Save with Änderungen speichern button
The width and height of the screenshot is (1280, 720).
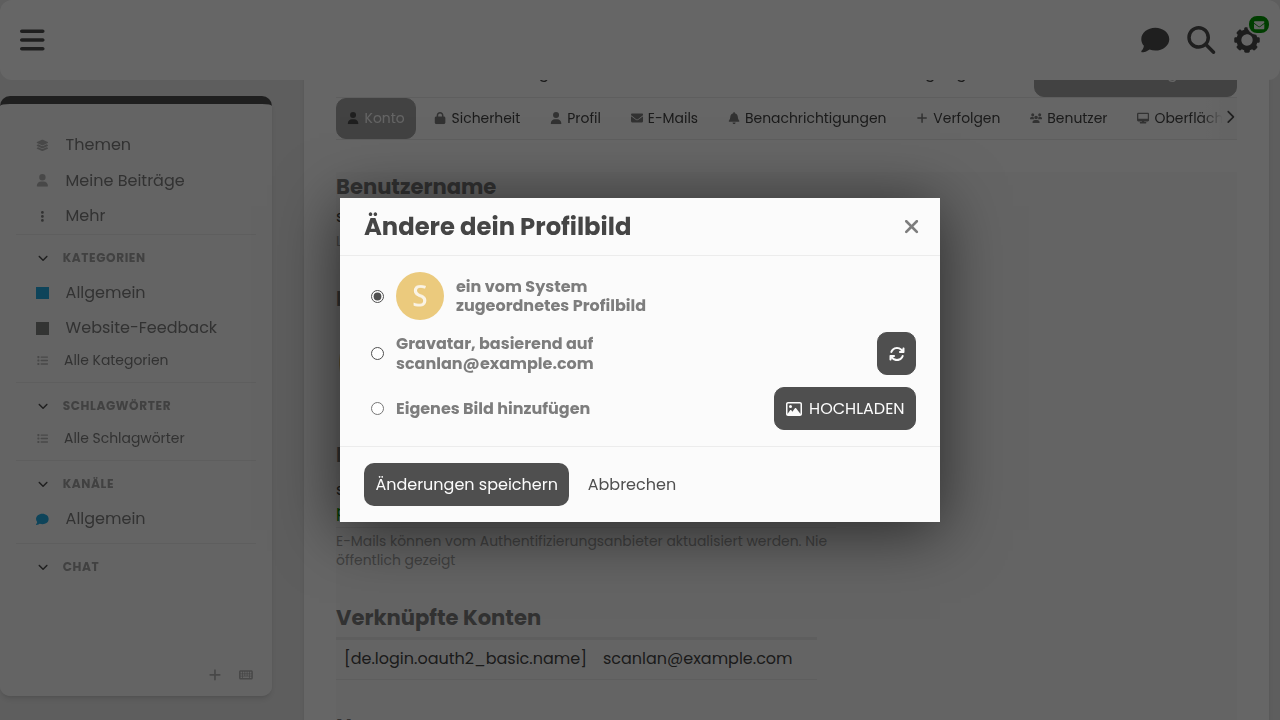(466, 484)
